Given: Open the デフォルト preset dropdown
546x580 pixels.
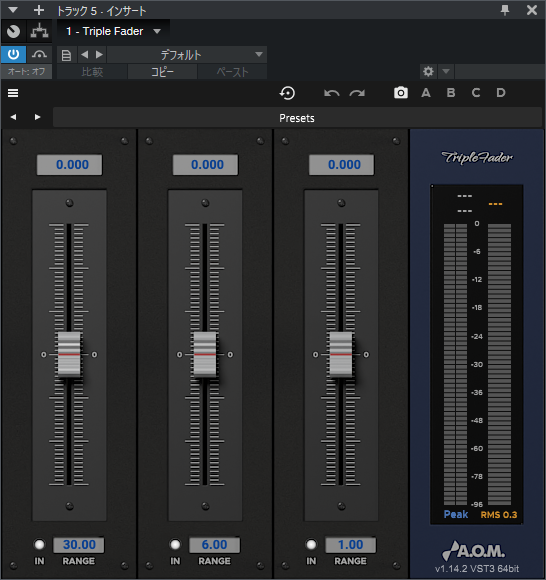Looking at the screenshot, I should [x=187, y=55].
